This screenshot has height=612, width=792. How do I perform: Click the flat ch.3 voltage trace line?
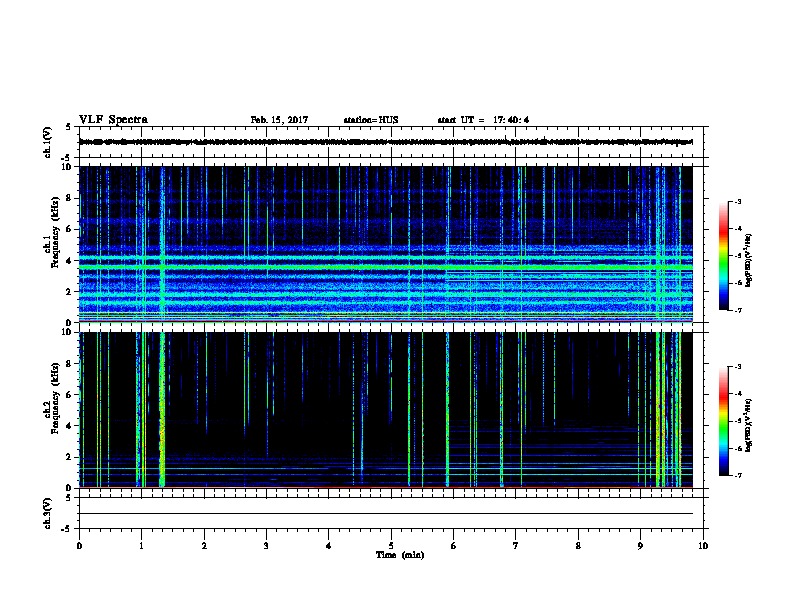pyautogui.click(x=385, y=514)
